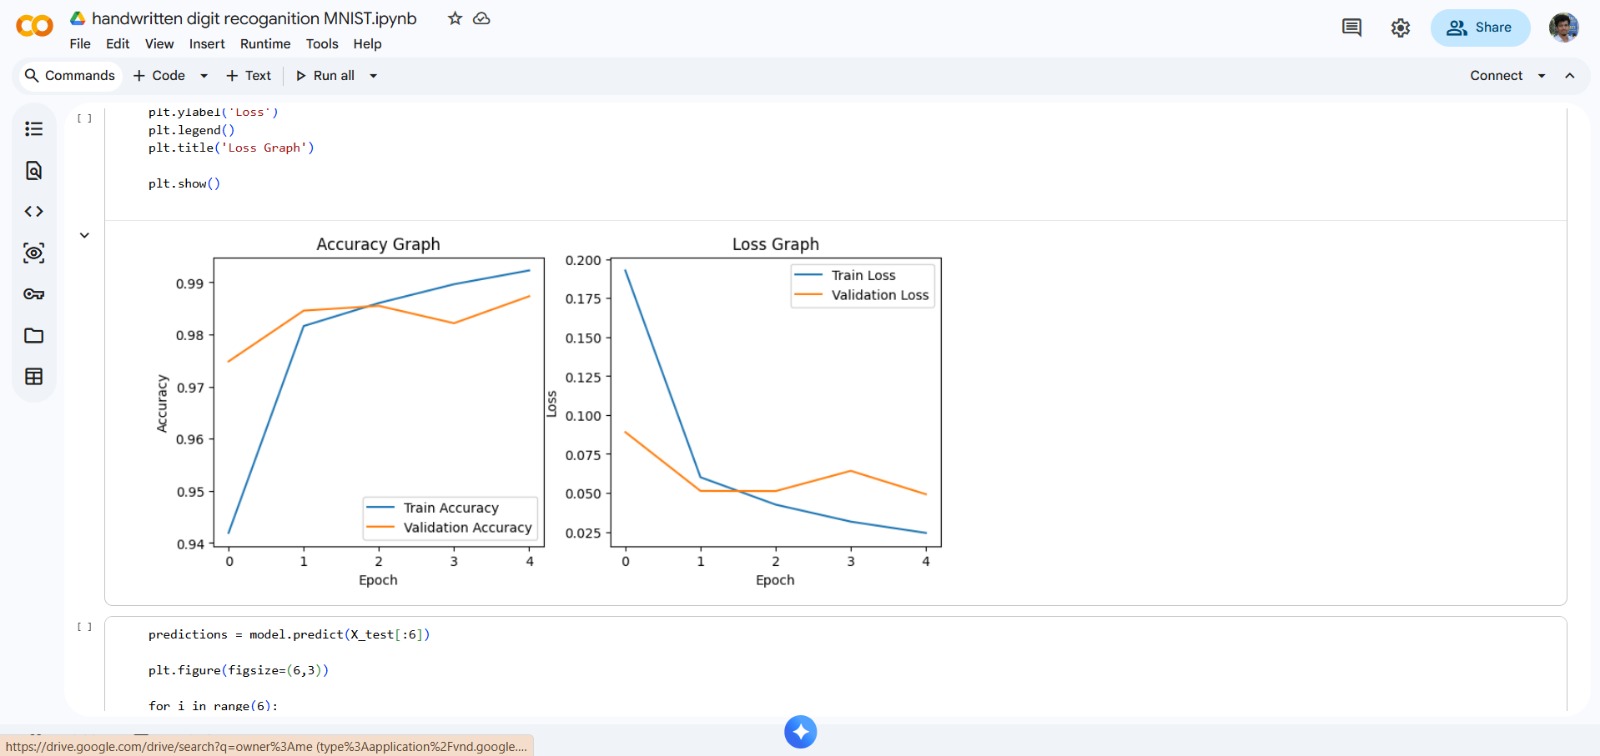Open the Connect options dropdown arrow
1600x756 pixels.
pos(1541,76)
